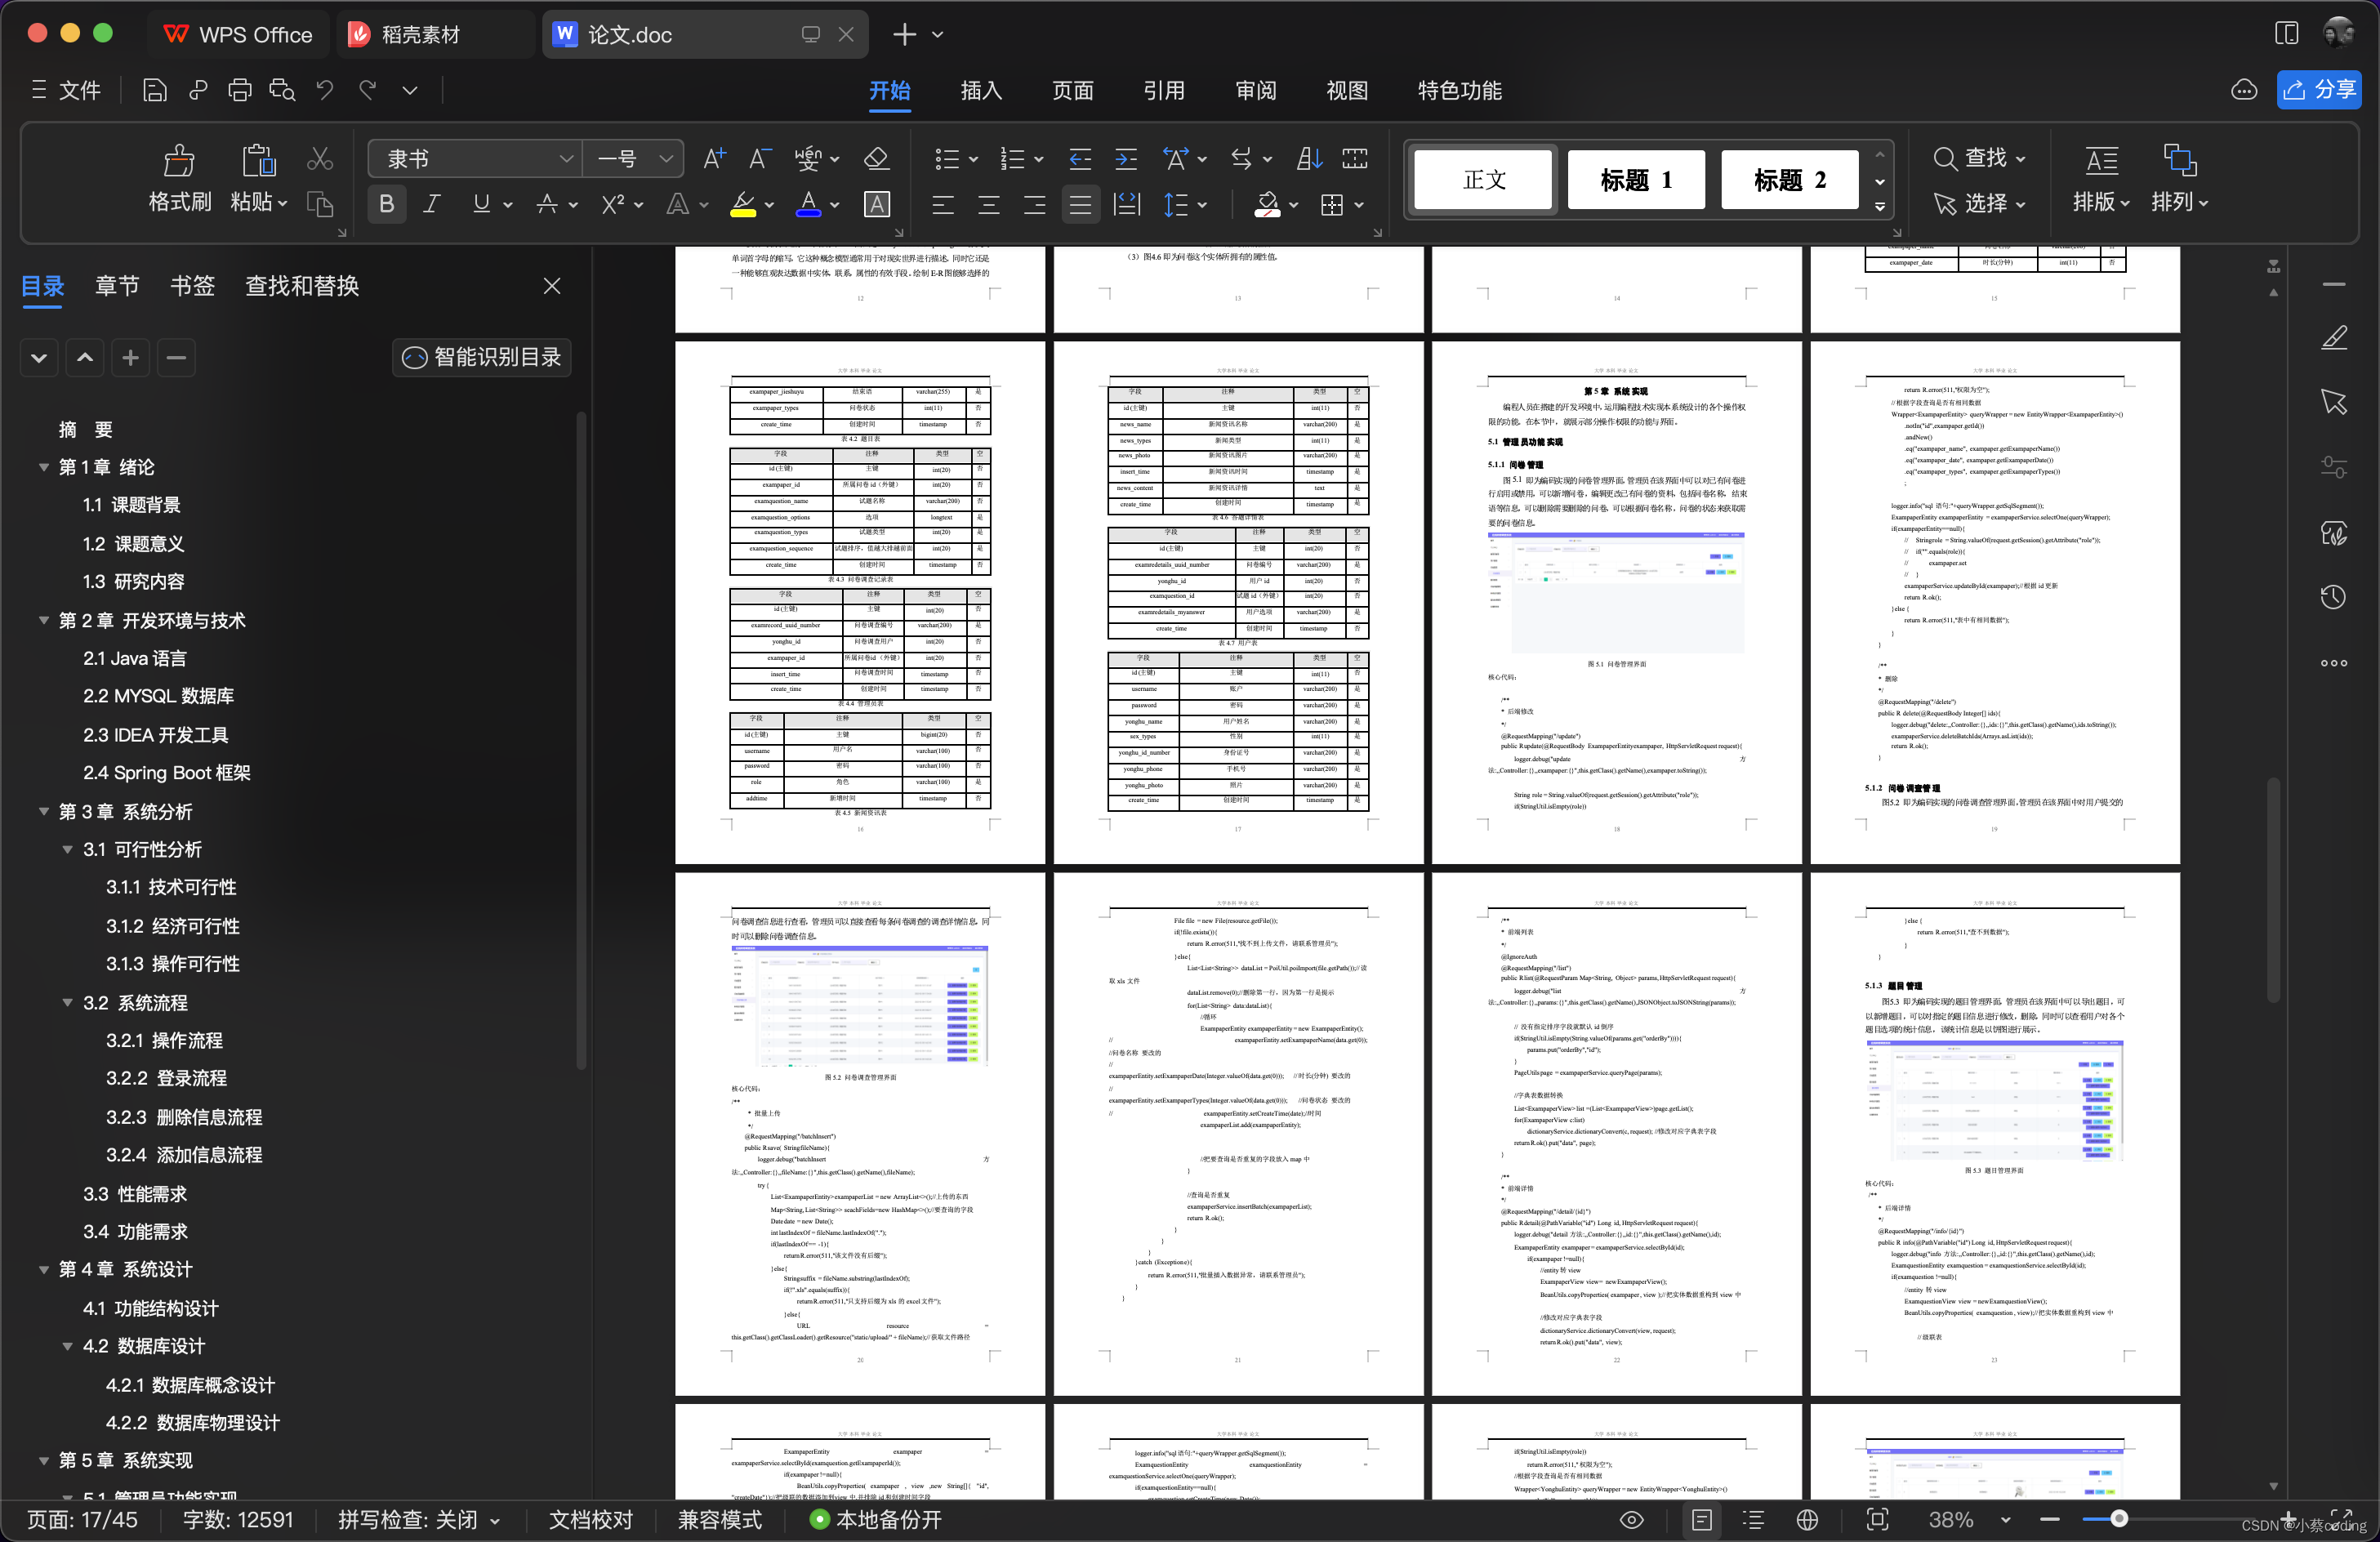Viewport: 2380px width, 1542px height.
Task: Click the Undo arrow icon
Action: coord(325,90)
